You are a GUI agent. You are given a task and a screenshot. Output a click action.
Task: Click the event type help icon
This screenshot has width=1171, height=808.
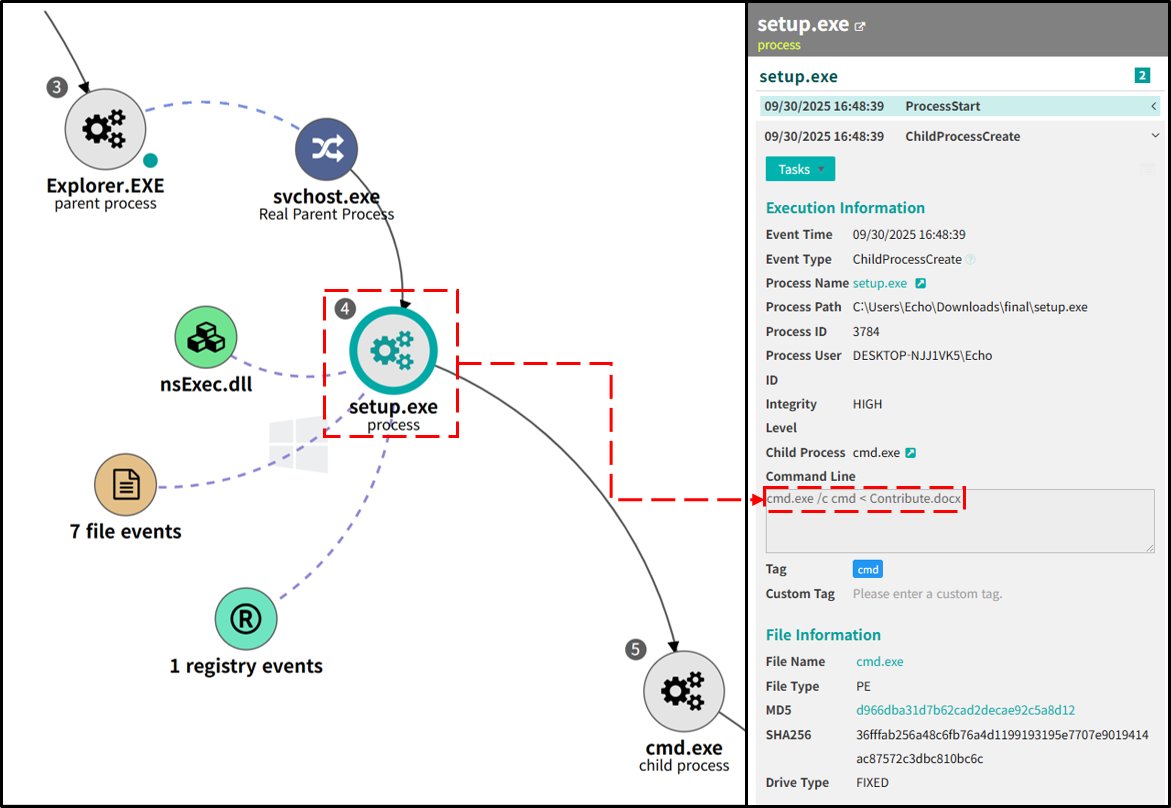pos(970,260)
